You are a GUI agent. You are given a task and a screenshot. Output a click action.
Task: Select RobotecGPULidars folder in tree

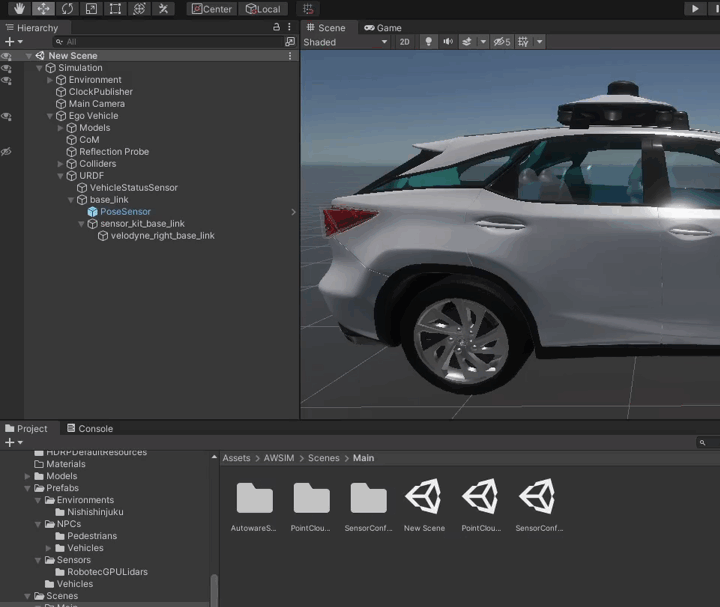click(107, 572)
